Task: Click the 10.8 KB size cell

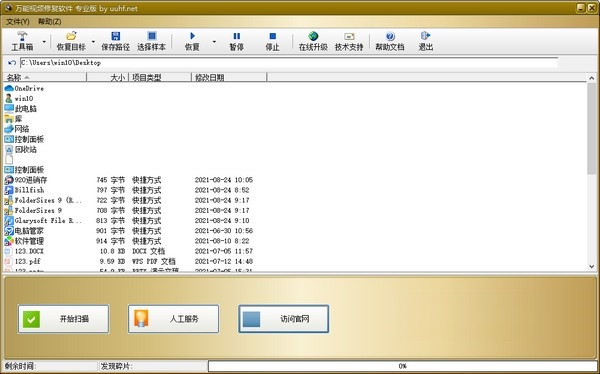Action: click(112, 251)
